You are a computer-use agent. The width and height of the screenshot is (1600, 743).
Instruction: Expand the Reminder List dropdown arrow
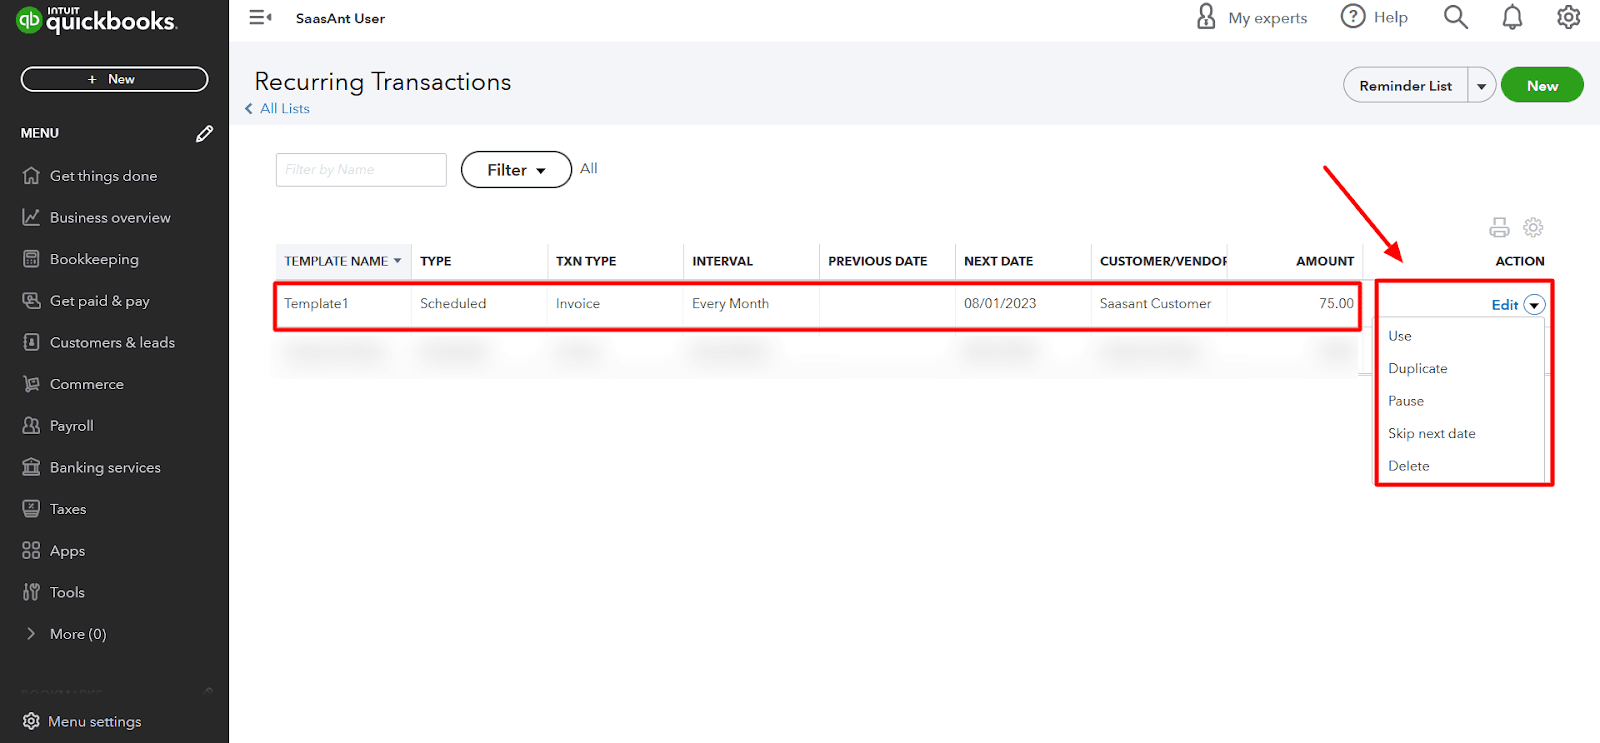(x=1482, y=86)
